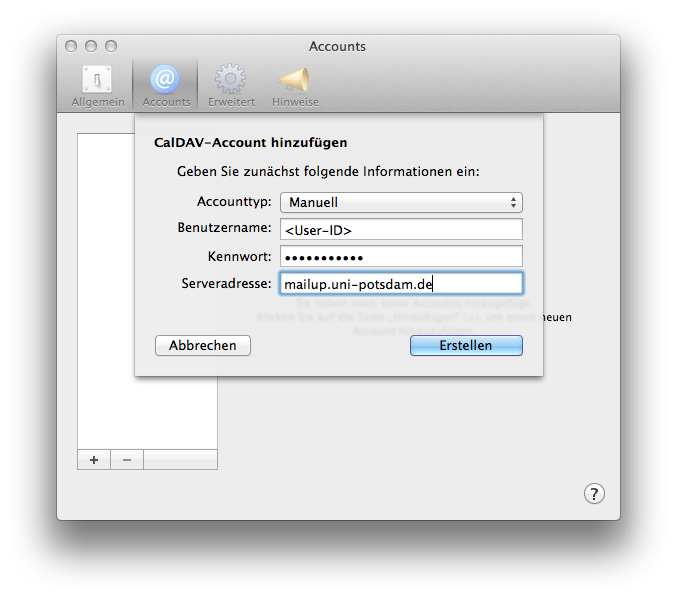This screenshot has width=677, height=599.
Task: Open the Erweitert gear preferences
Action: (x=231, y=86)
